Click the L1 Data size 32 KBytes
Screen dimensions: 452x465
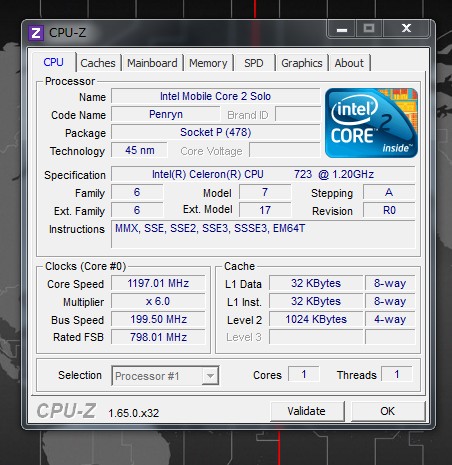(x=316, y=283)
